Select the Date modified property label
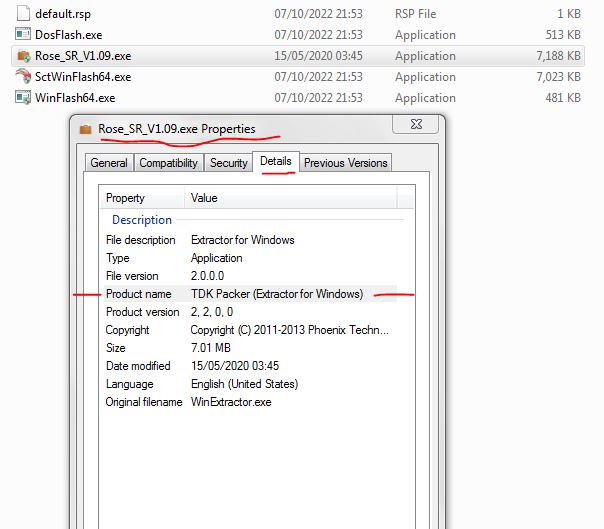This screenshot has height=529, width=604. (x=138, y=366)
